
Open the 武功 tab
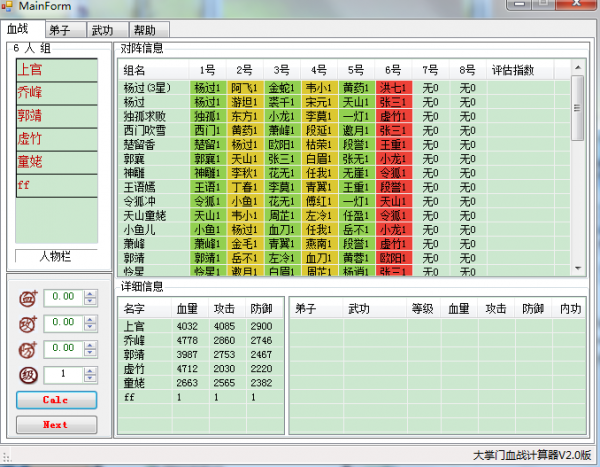pyautogui.click(x=107, y=30)
